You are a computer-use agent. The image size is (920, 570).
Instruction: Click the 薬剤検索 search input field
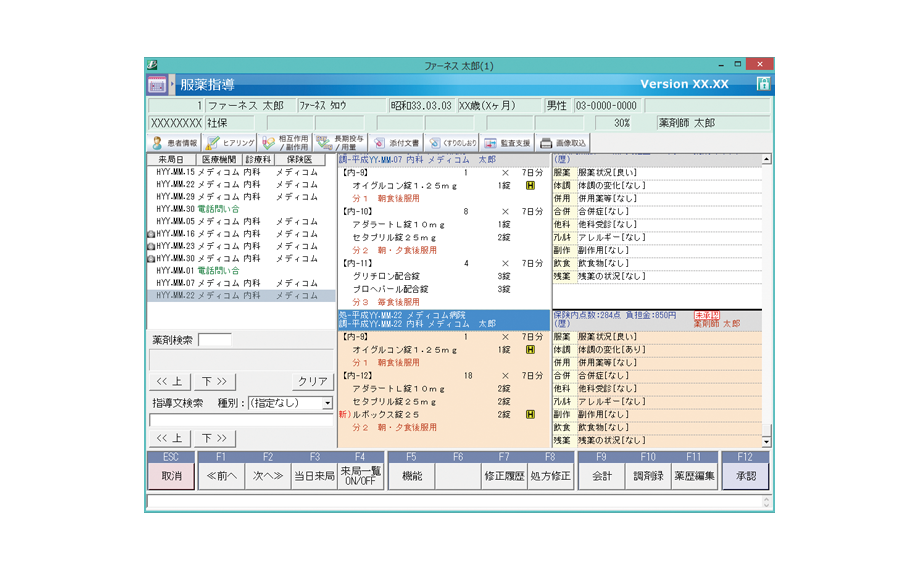[x=215, y=340]
